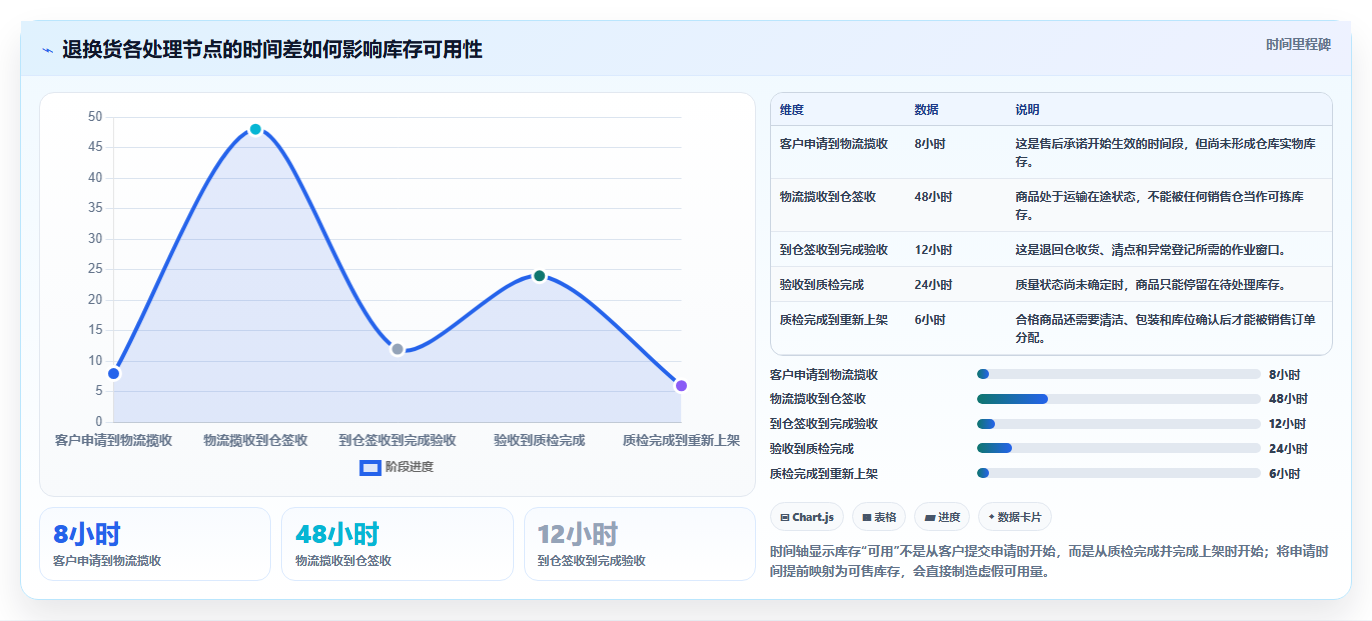Click the y-axis value 50
The width and height of the screenshot is (1372, 621).
pos(95,117)
